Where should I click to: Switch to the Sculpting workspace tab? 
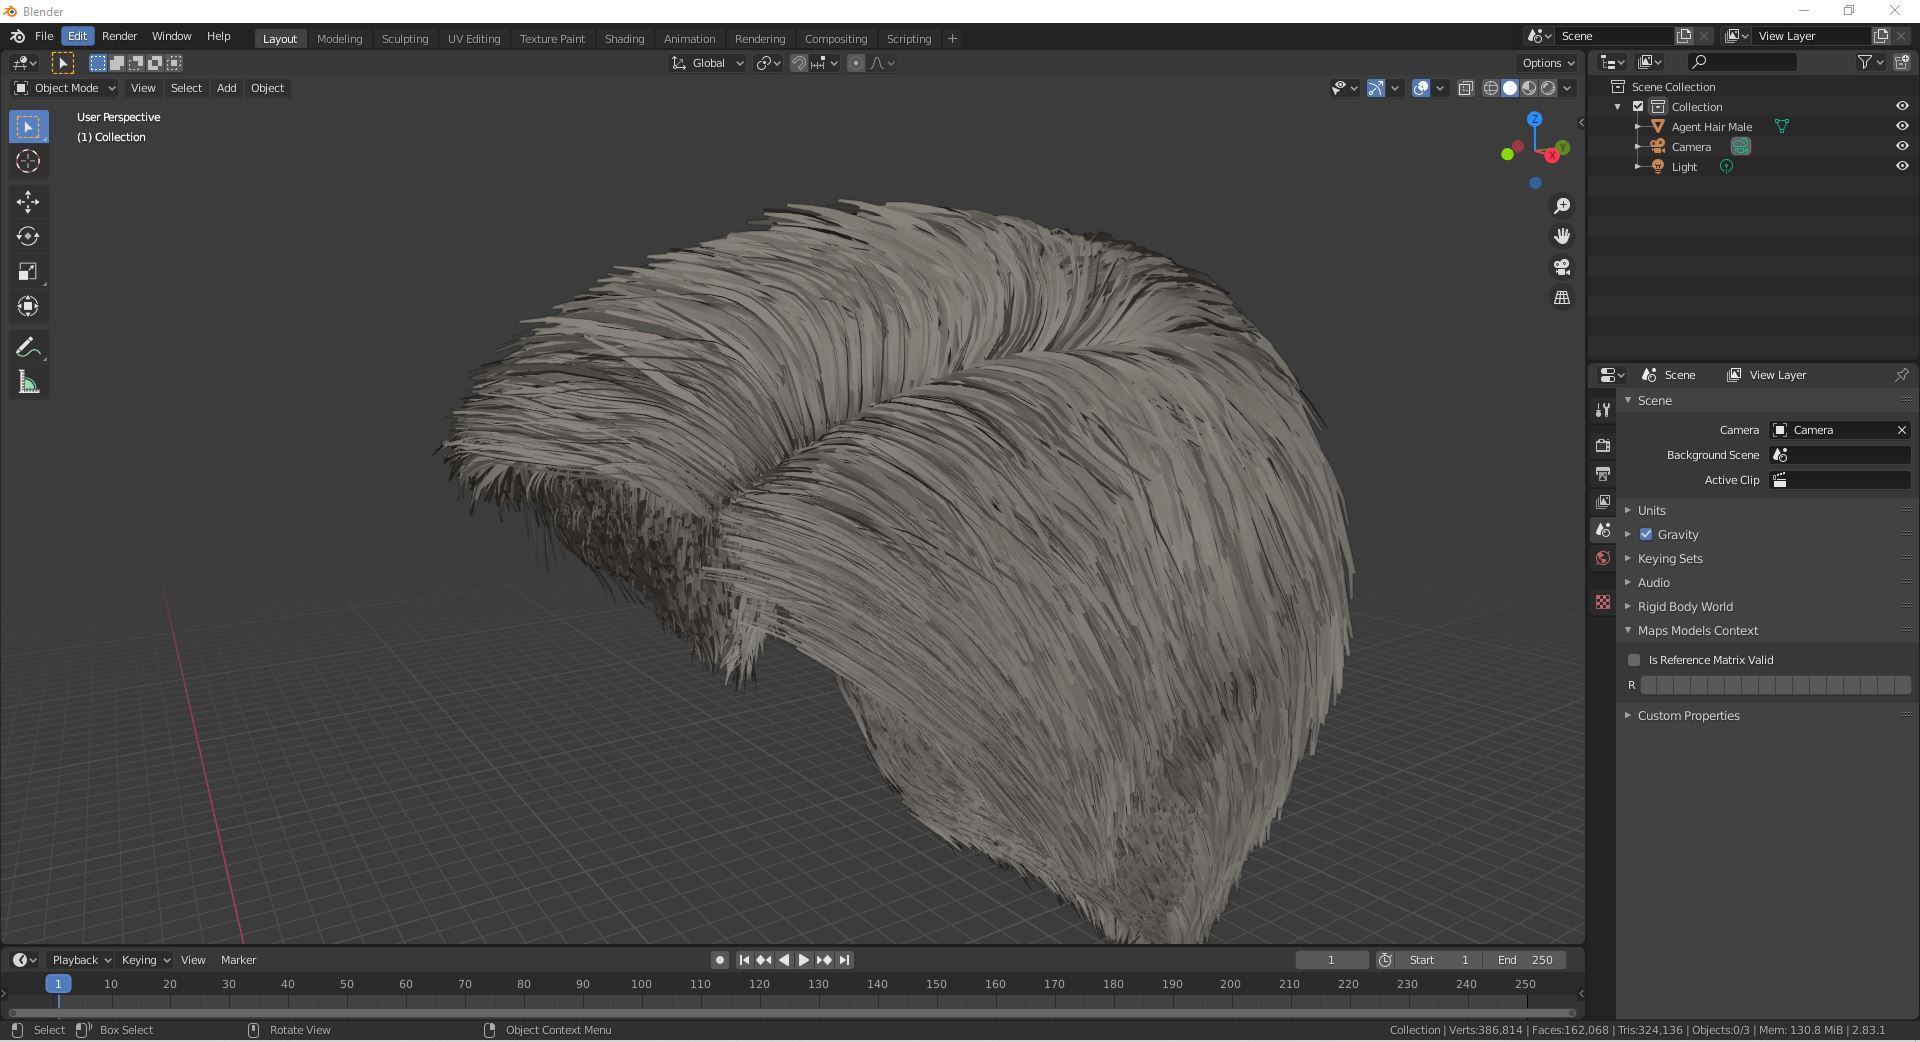click(405, 39)
